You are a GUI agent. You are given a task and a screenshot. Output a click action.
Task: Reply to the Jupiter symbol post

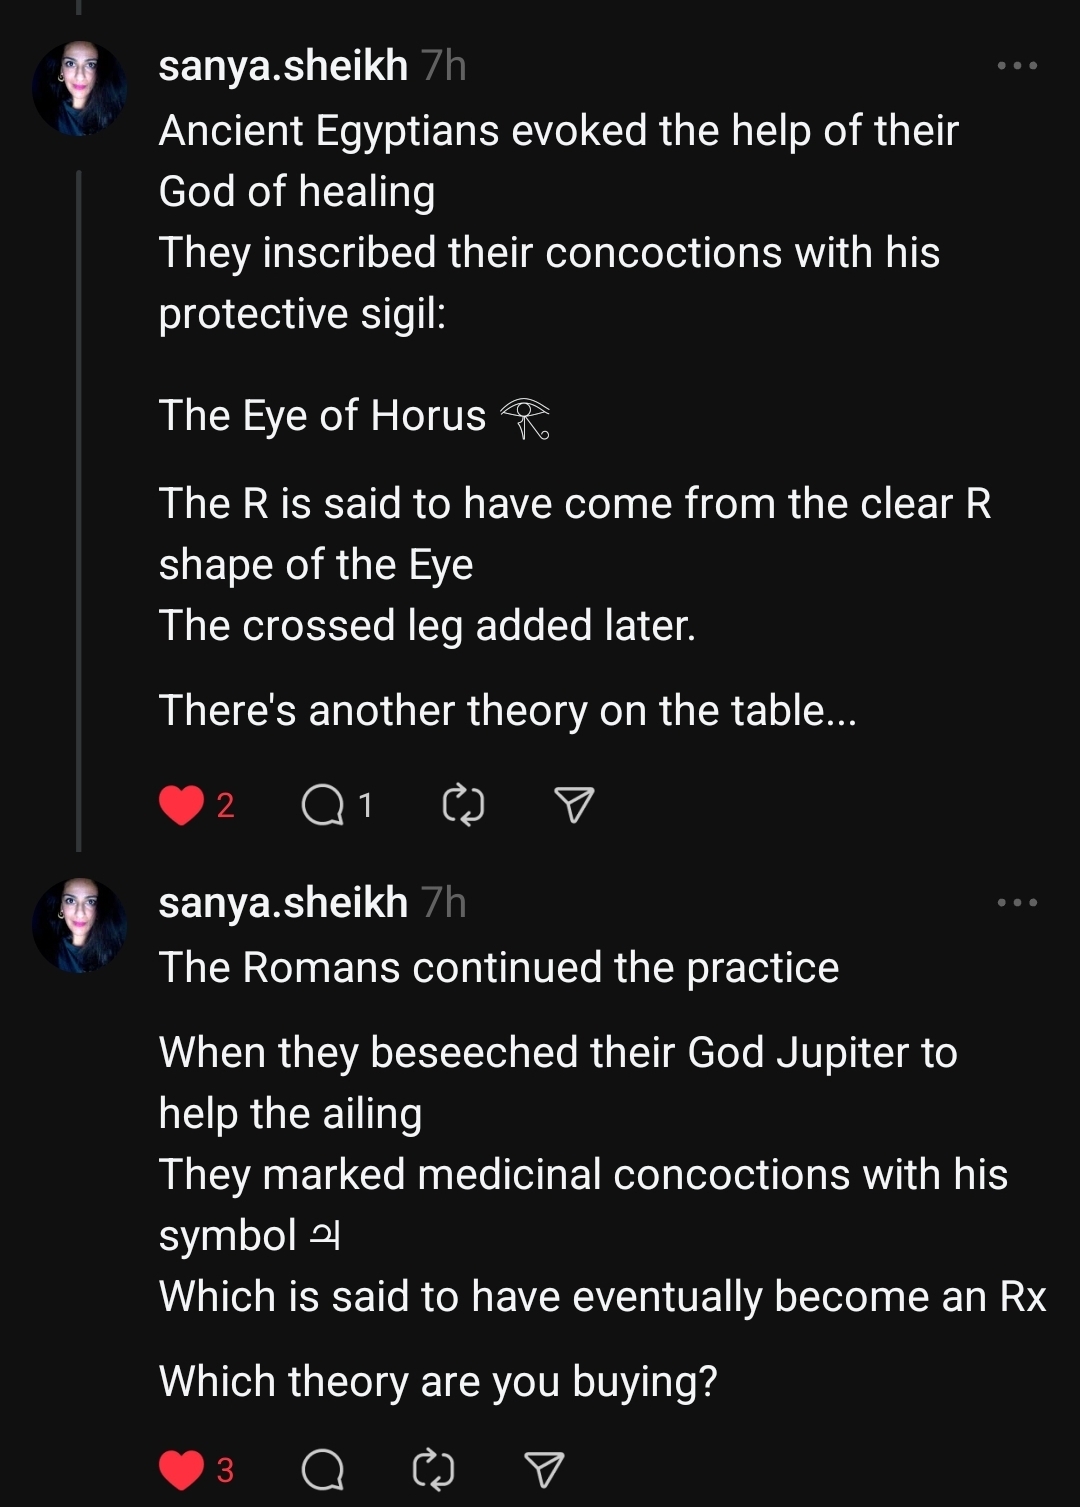point(323,1470)
